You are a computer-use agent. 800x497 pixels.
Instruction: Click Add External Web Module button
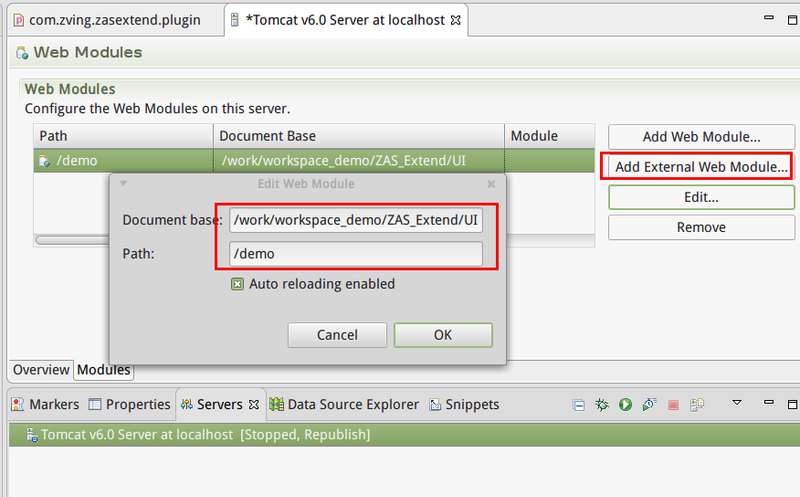click(x=700, y=167)
